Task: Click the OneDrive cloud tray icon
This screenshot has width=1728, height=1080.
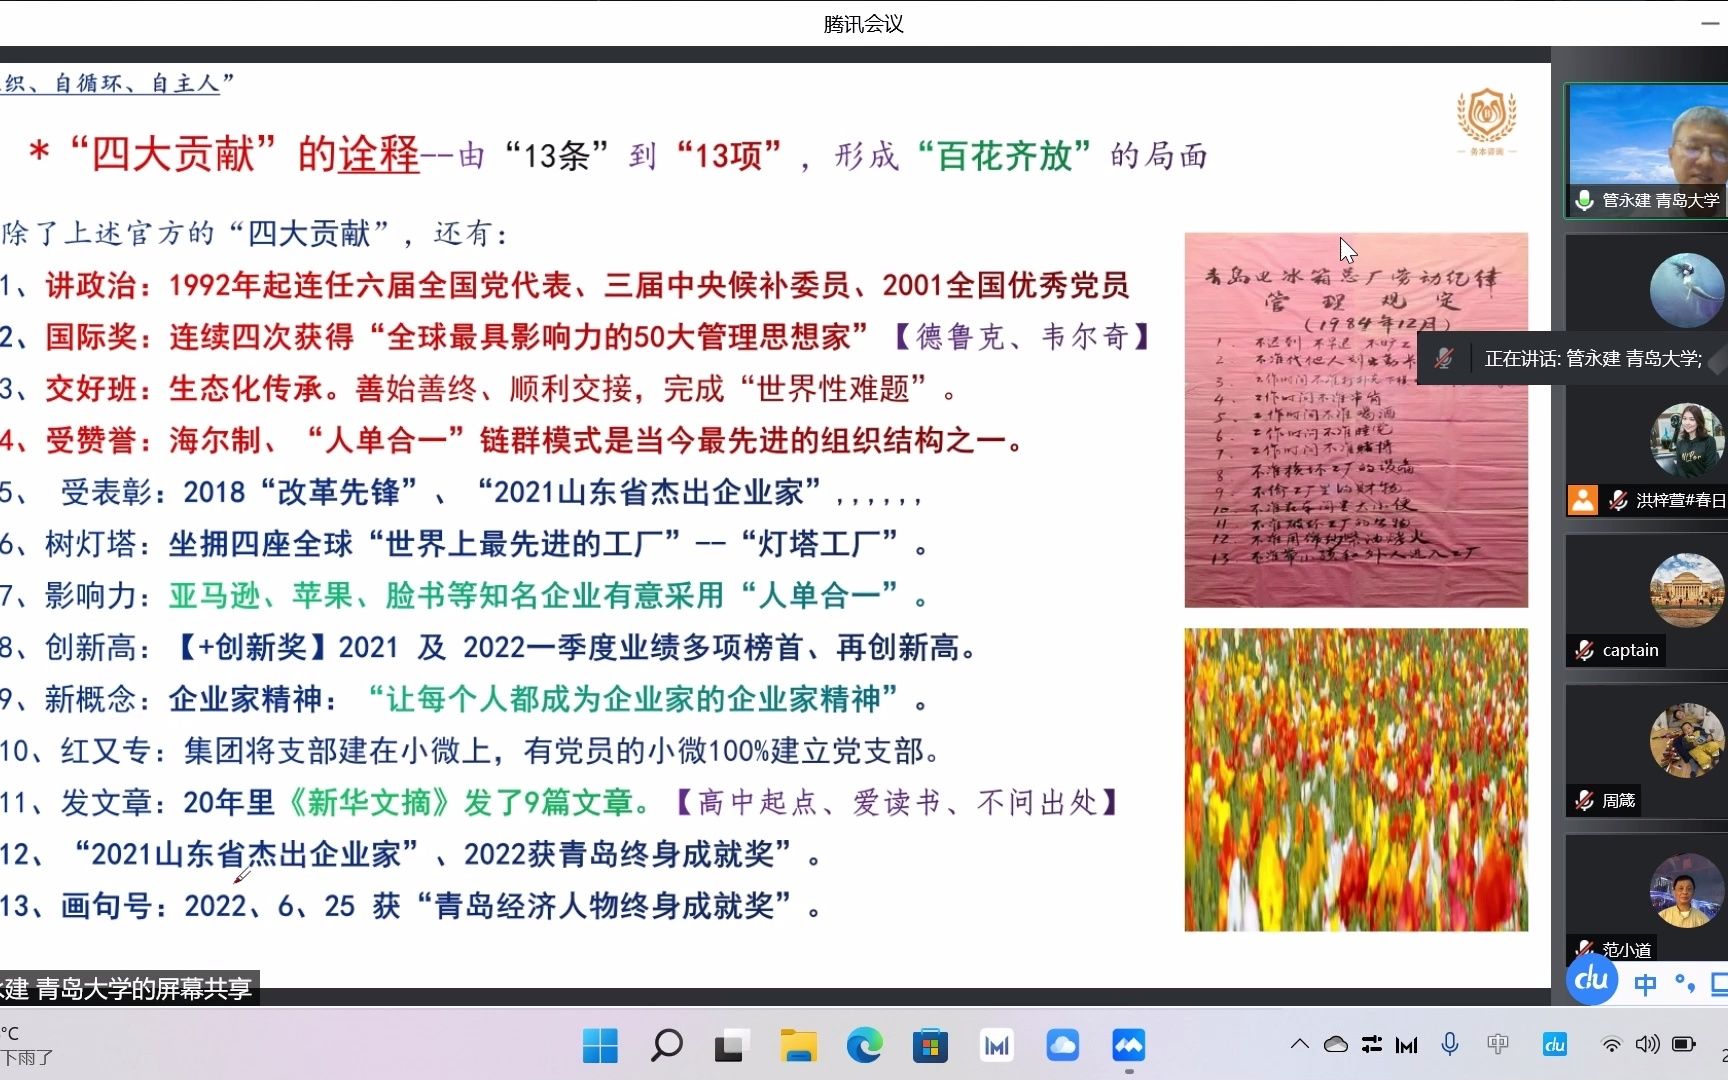Action: point(1336,1044)
